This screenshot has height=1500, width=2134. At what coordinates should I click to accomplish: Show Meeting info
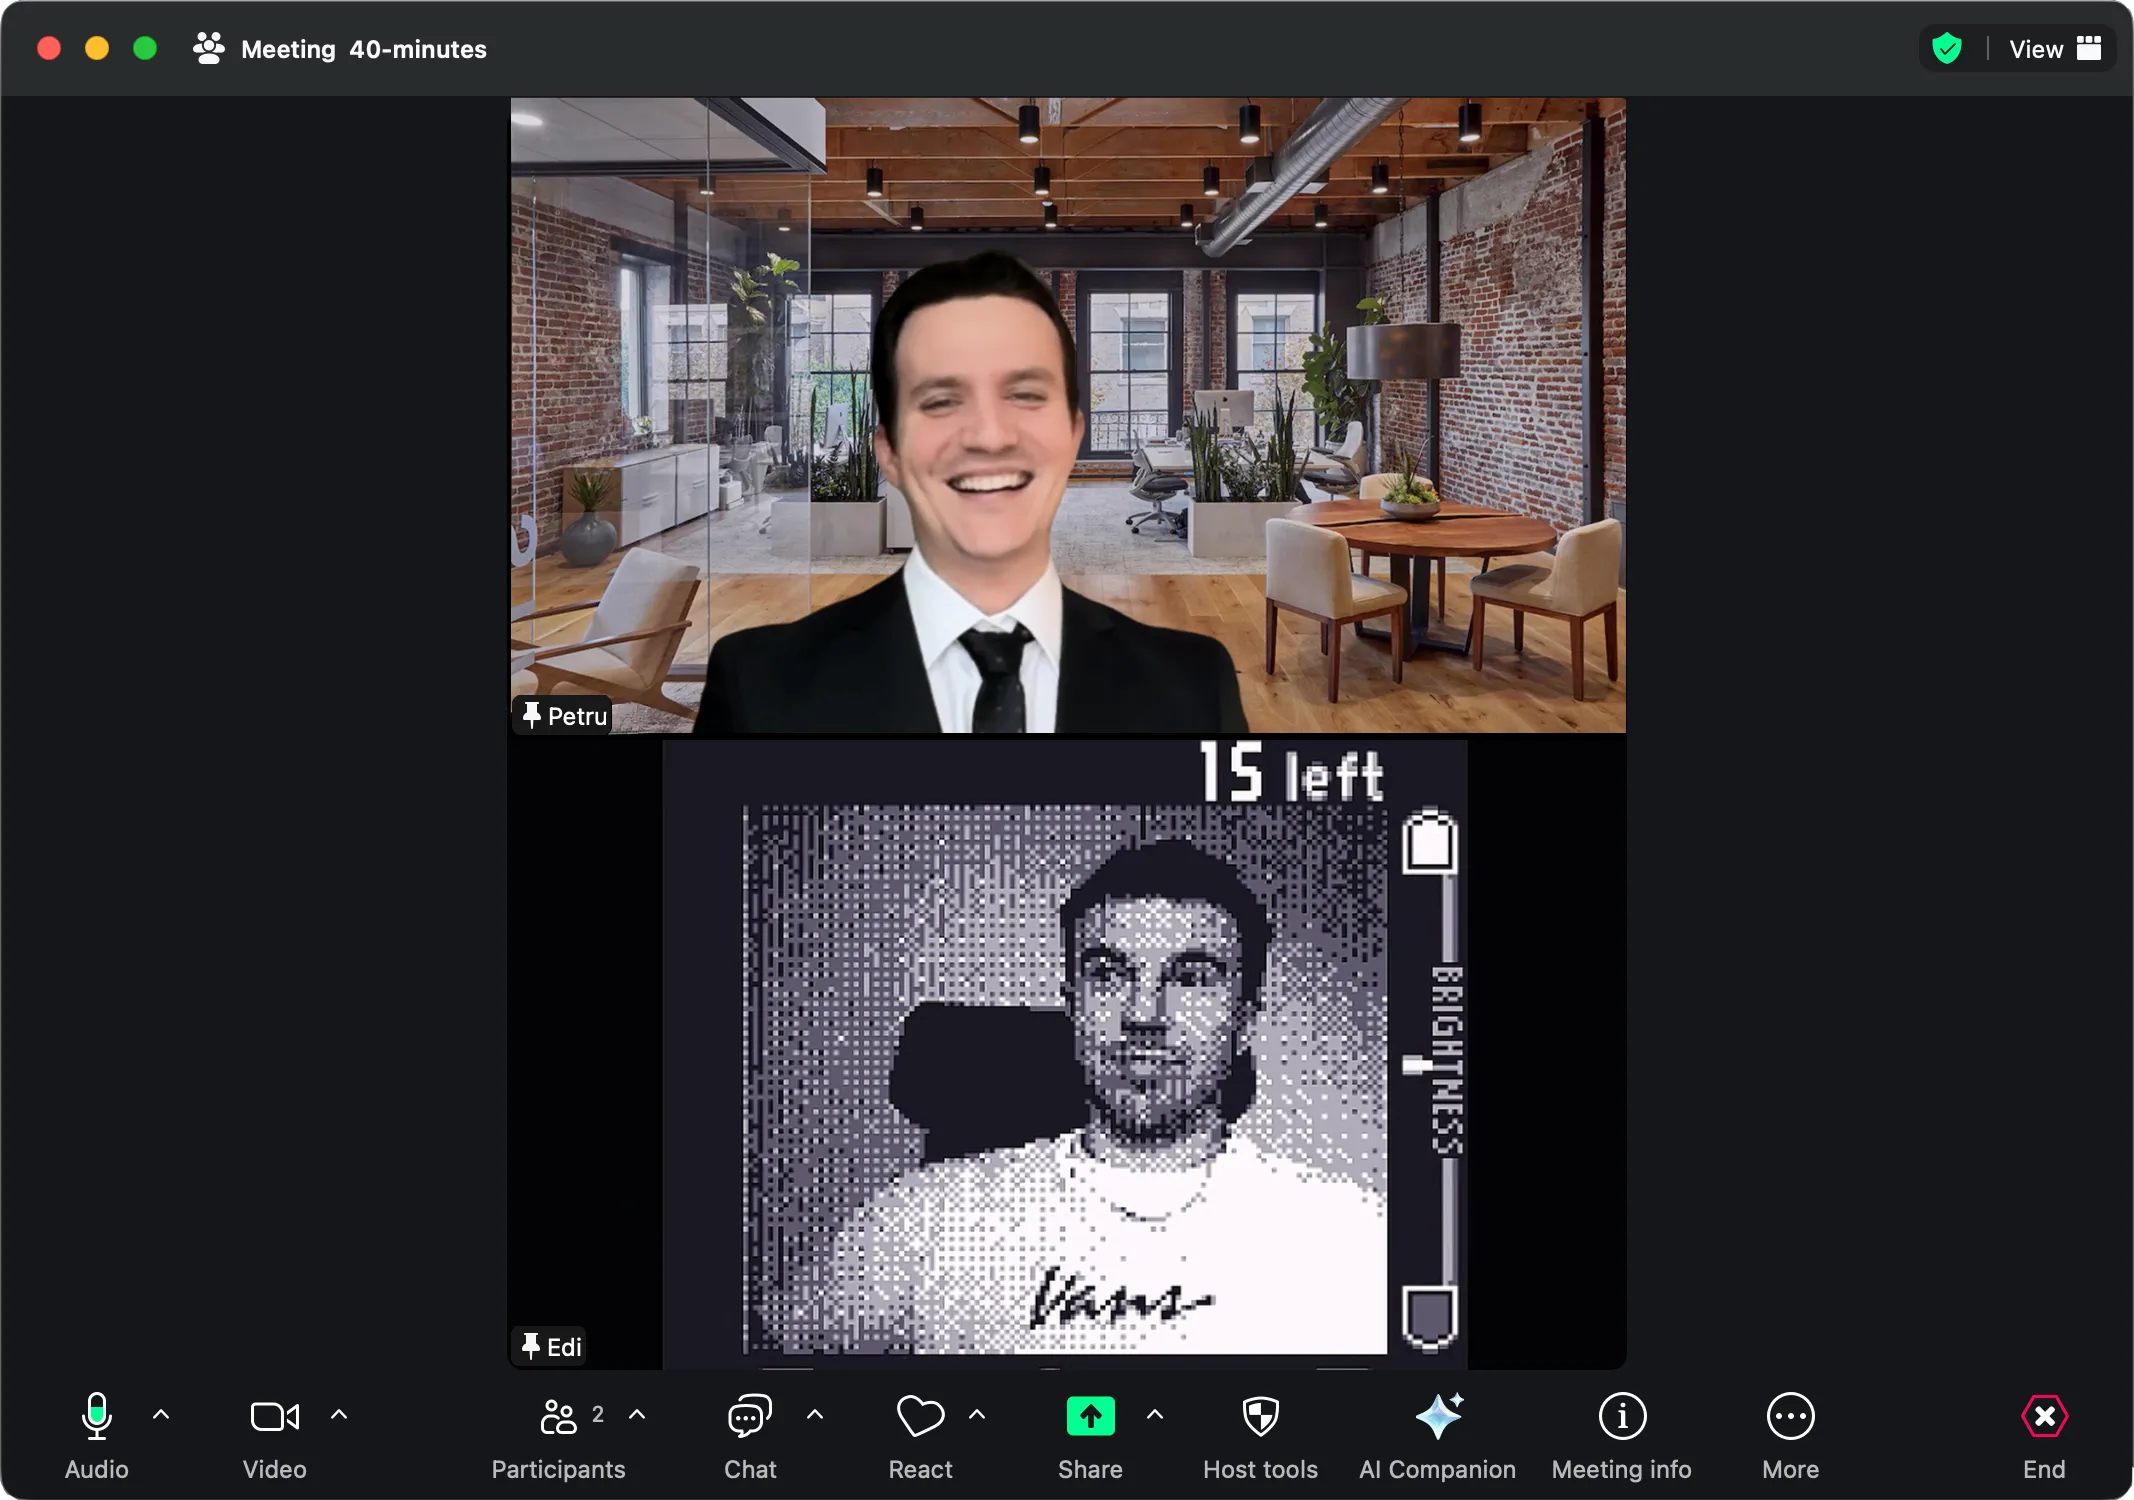[1621, 1416]
